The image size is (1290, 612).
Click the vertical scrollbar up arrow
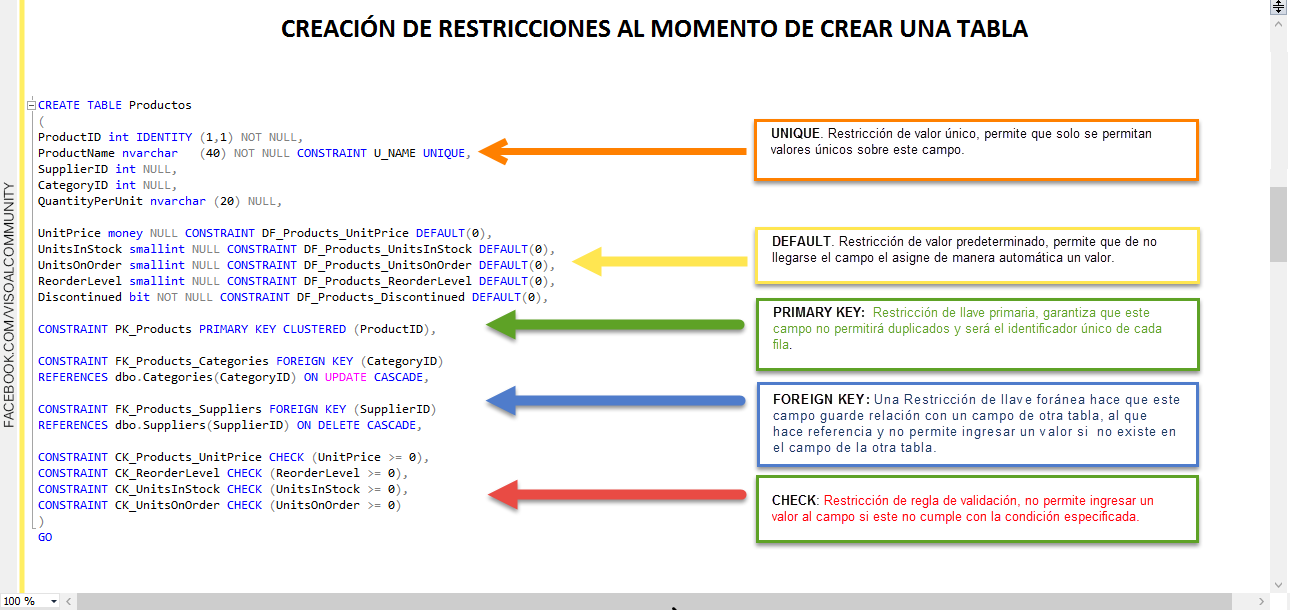point(1278,25)
